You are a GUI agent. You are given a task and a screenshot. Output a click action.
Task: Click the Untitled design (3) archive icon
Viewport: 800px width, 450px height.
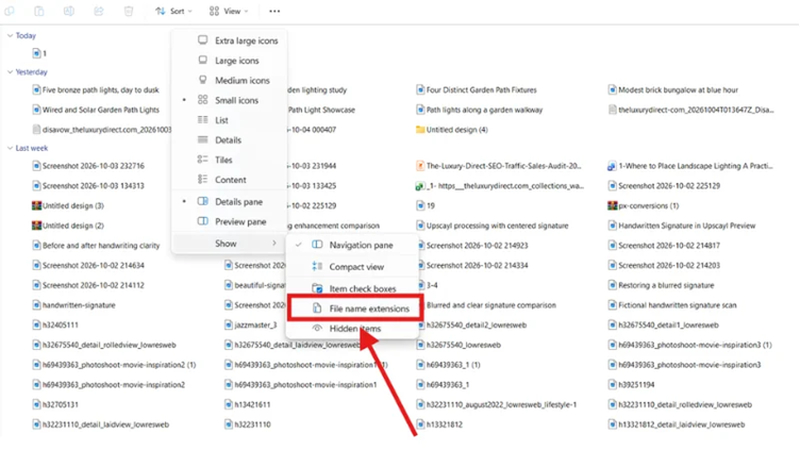point(36,206)
